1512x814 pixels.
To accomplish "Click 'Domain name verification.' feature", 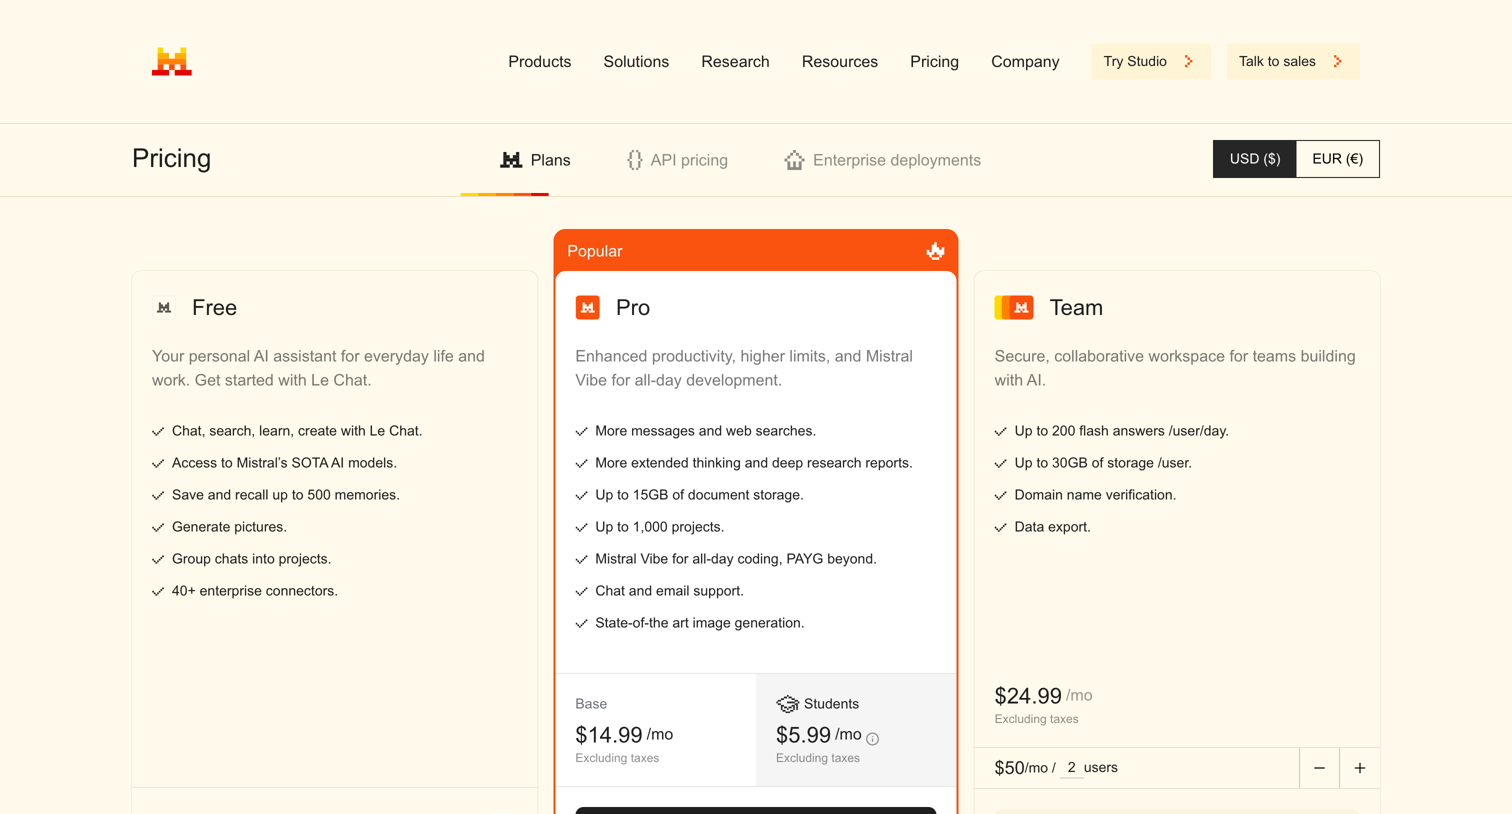I will pyautogui.click(x=1095, y=495).
